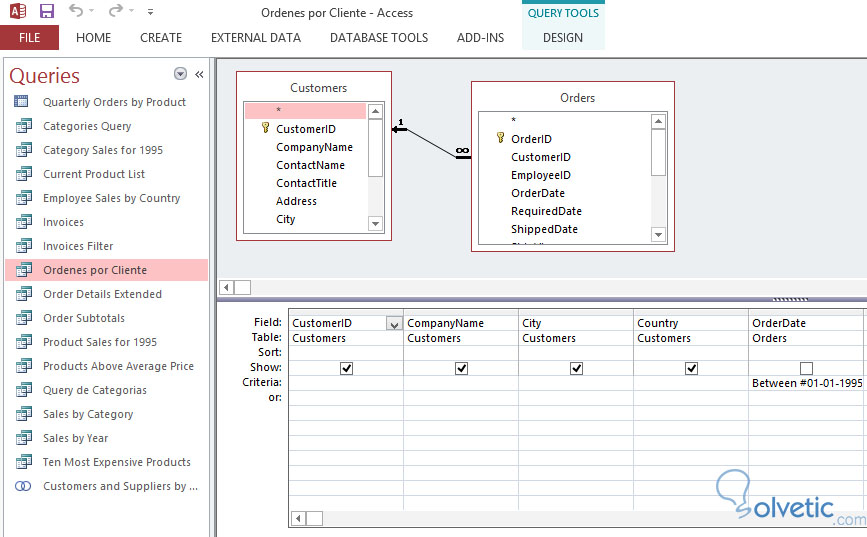Click the Invoices query icon
Screen dimensions: 867x537
click(23, 222)
